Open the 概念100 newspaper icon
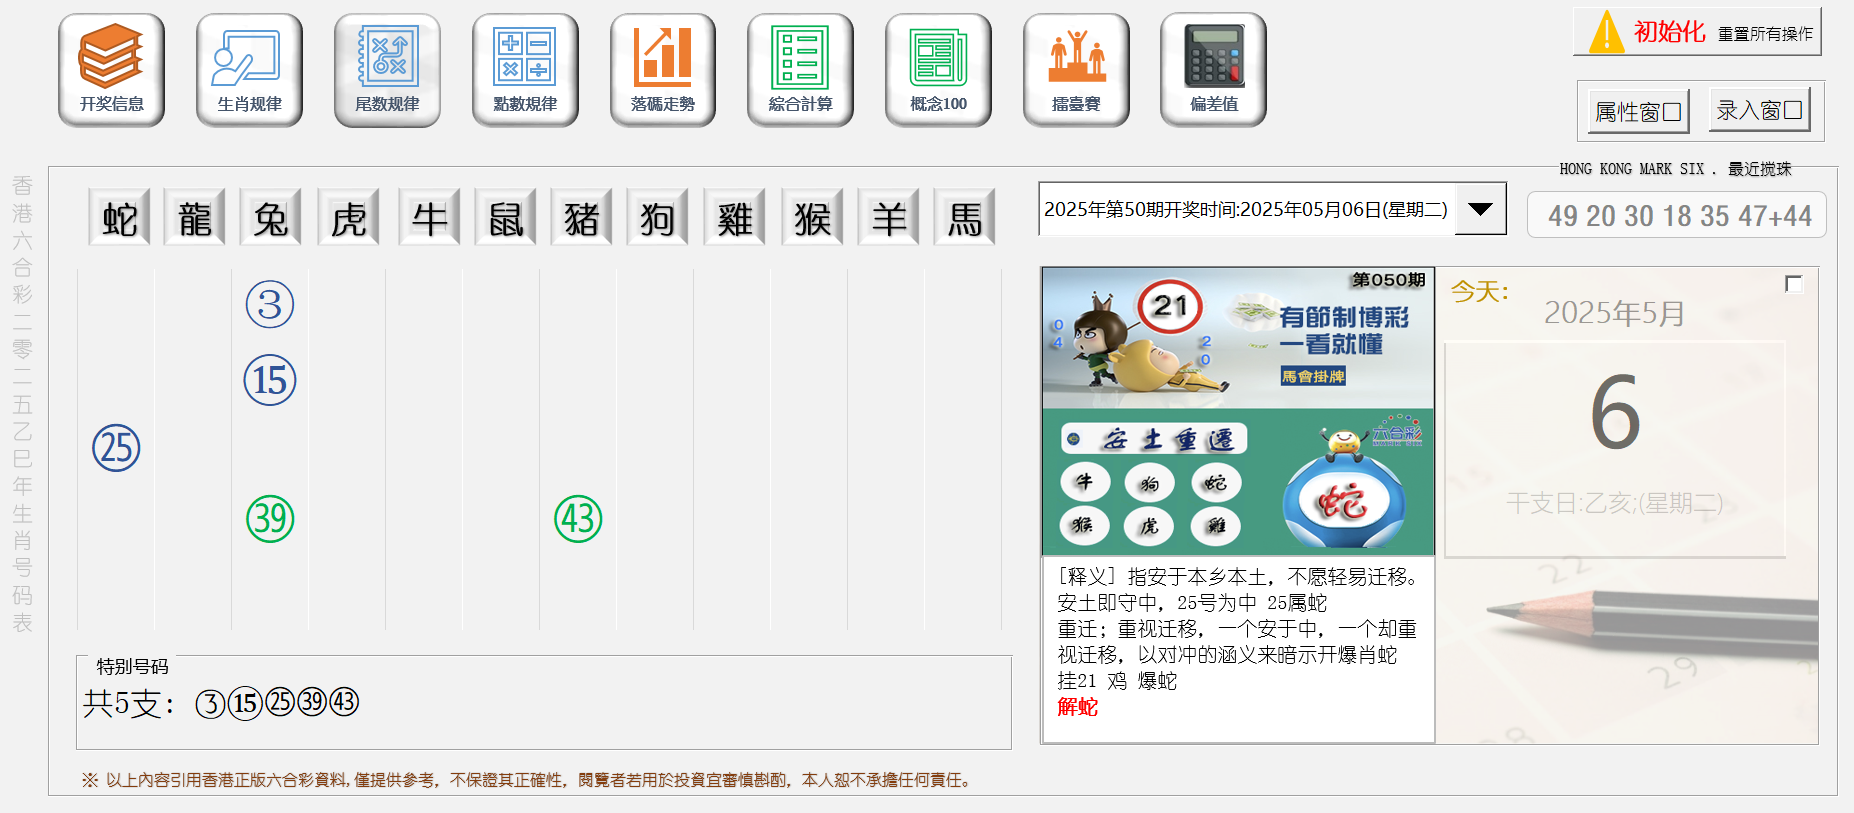The height and width of the screenshot is (813, 1854). point(938,70)
